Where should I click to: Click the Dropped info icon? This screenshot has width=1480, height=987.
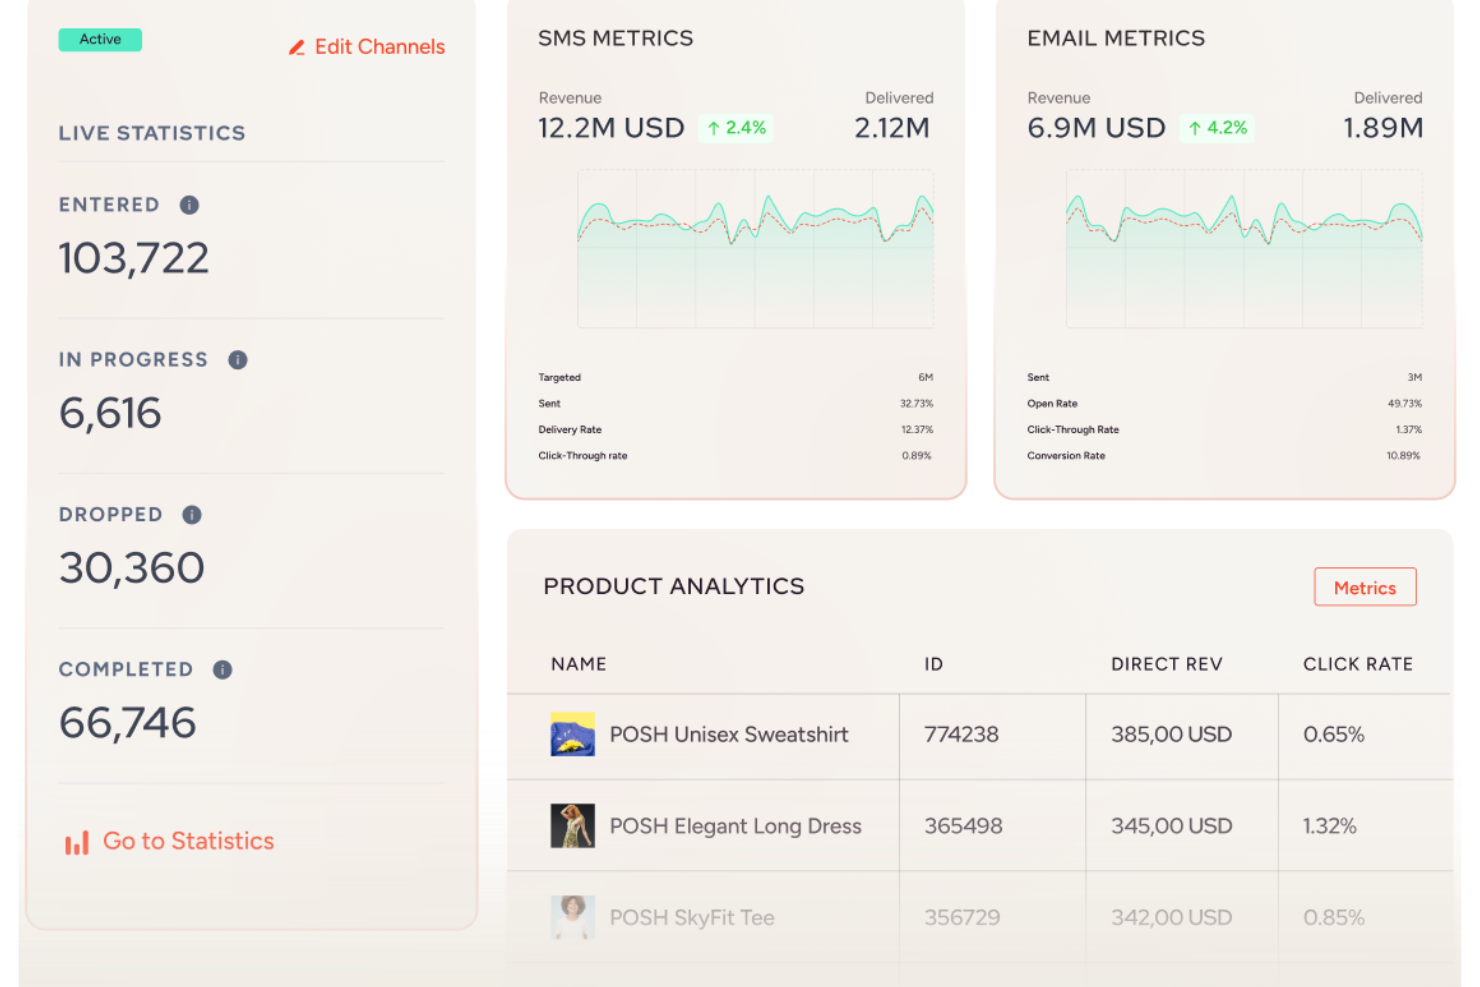192,515
